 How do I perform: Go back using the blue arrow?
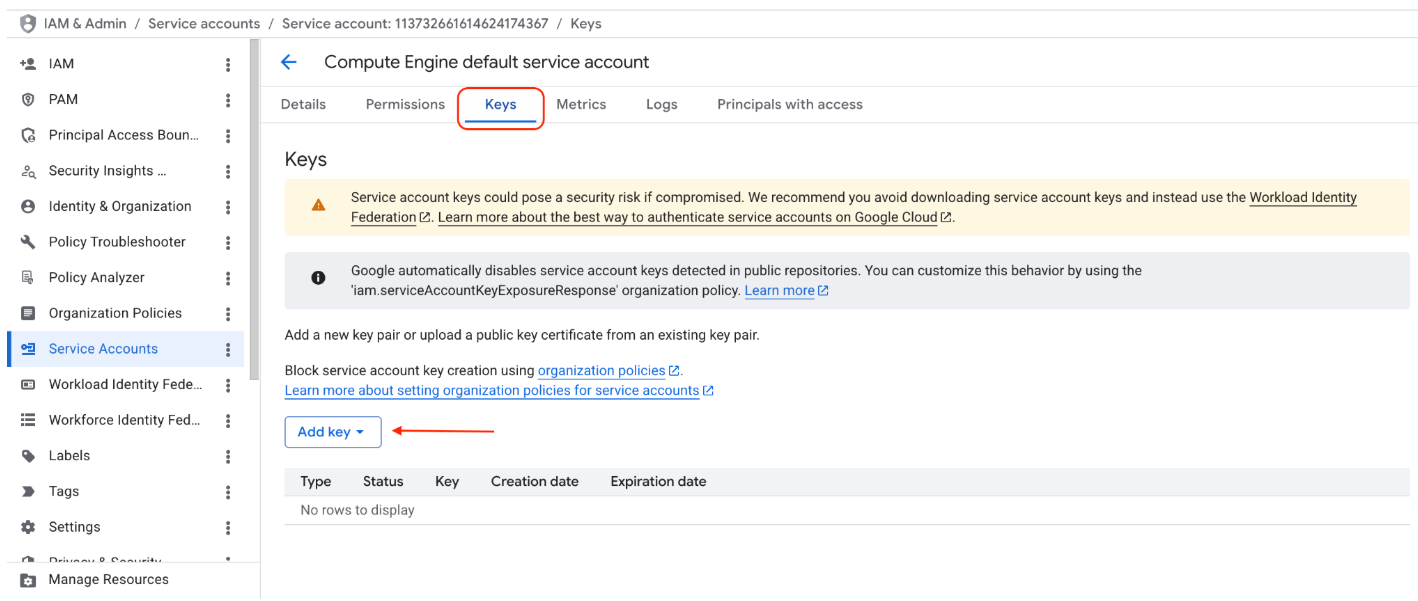(x=289, y=62)
